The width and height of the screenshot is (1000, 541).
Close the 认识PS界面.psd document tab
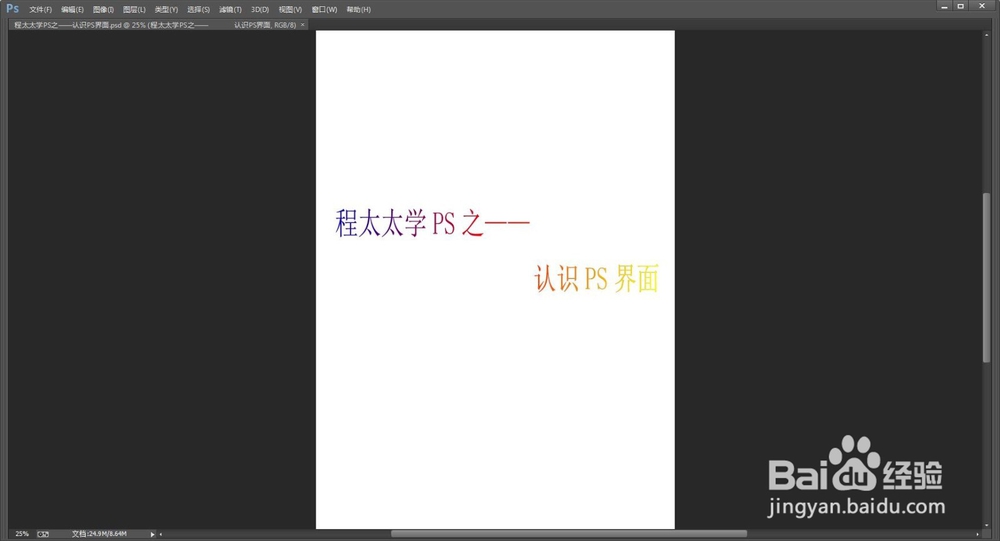point(302,25)
